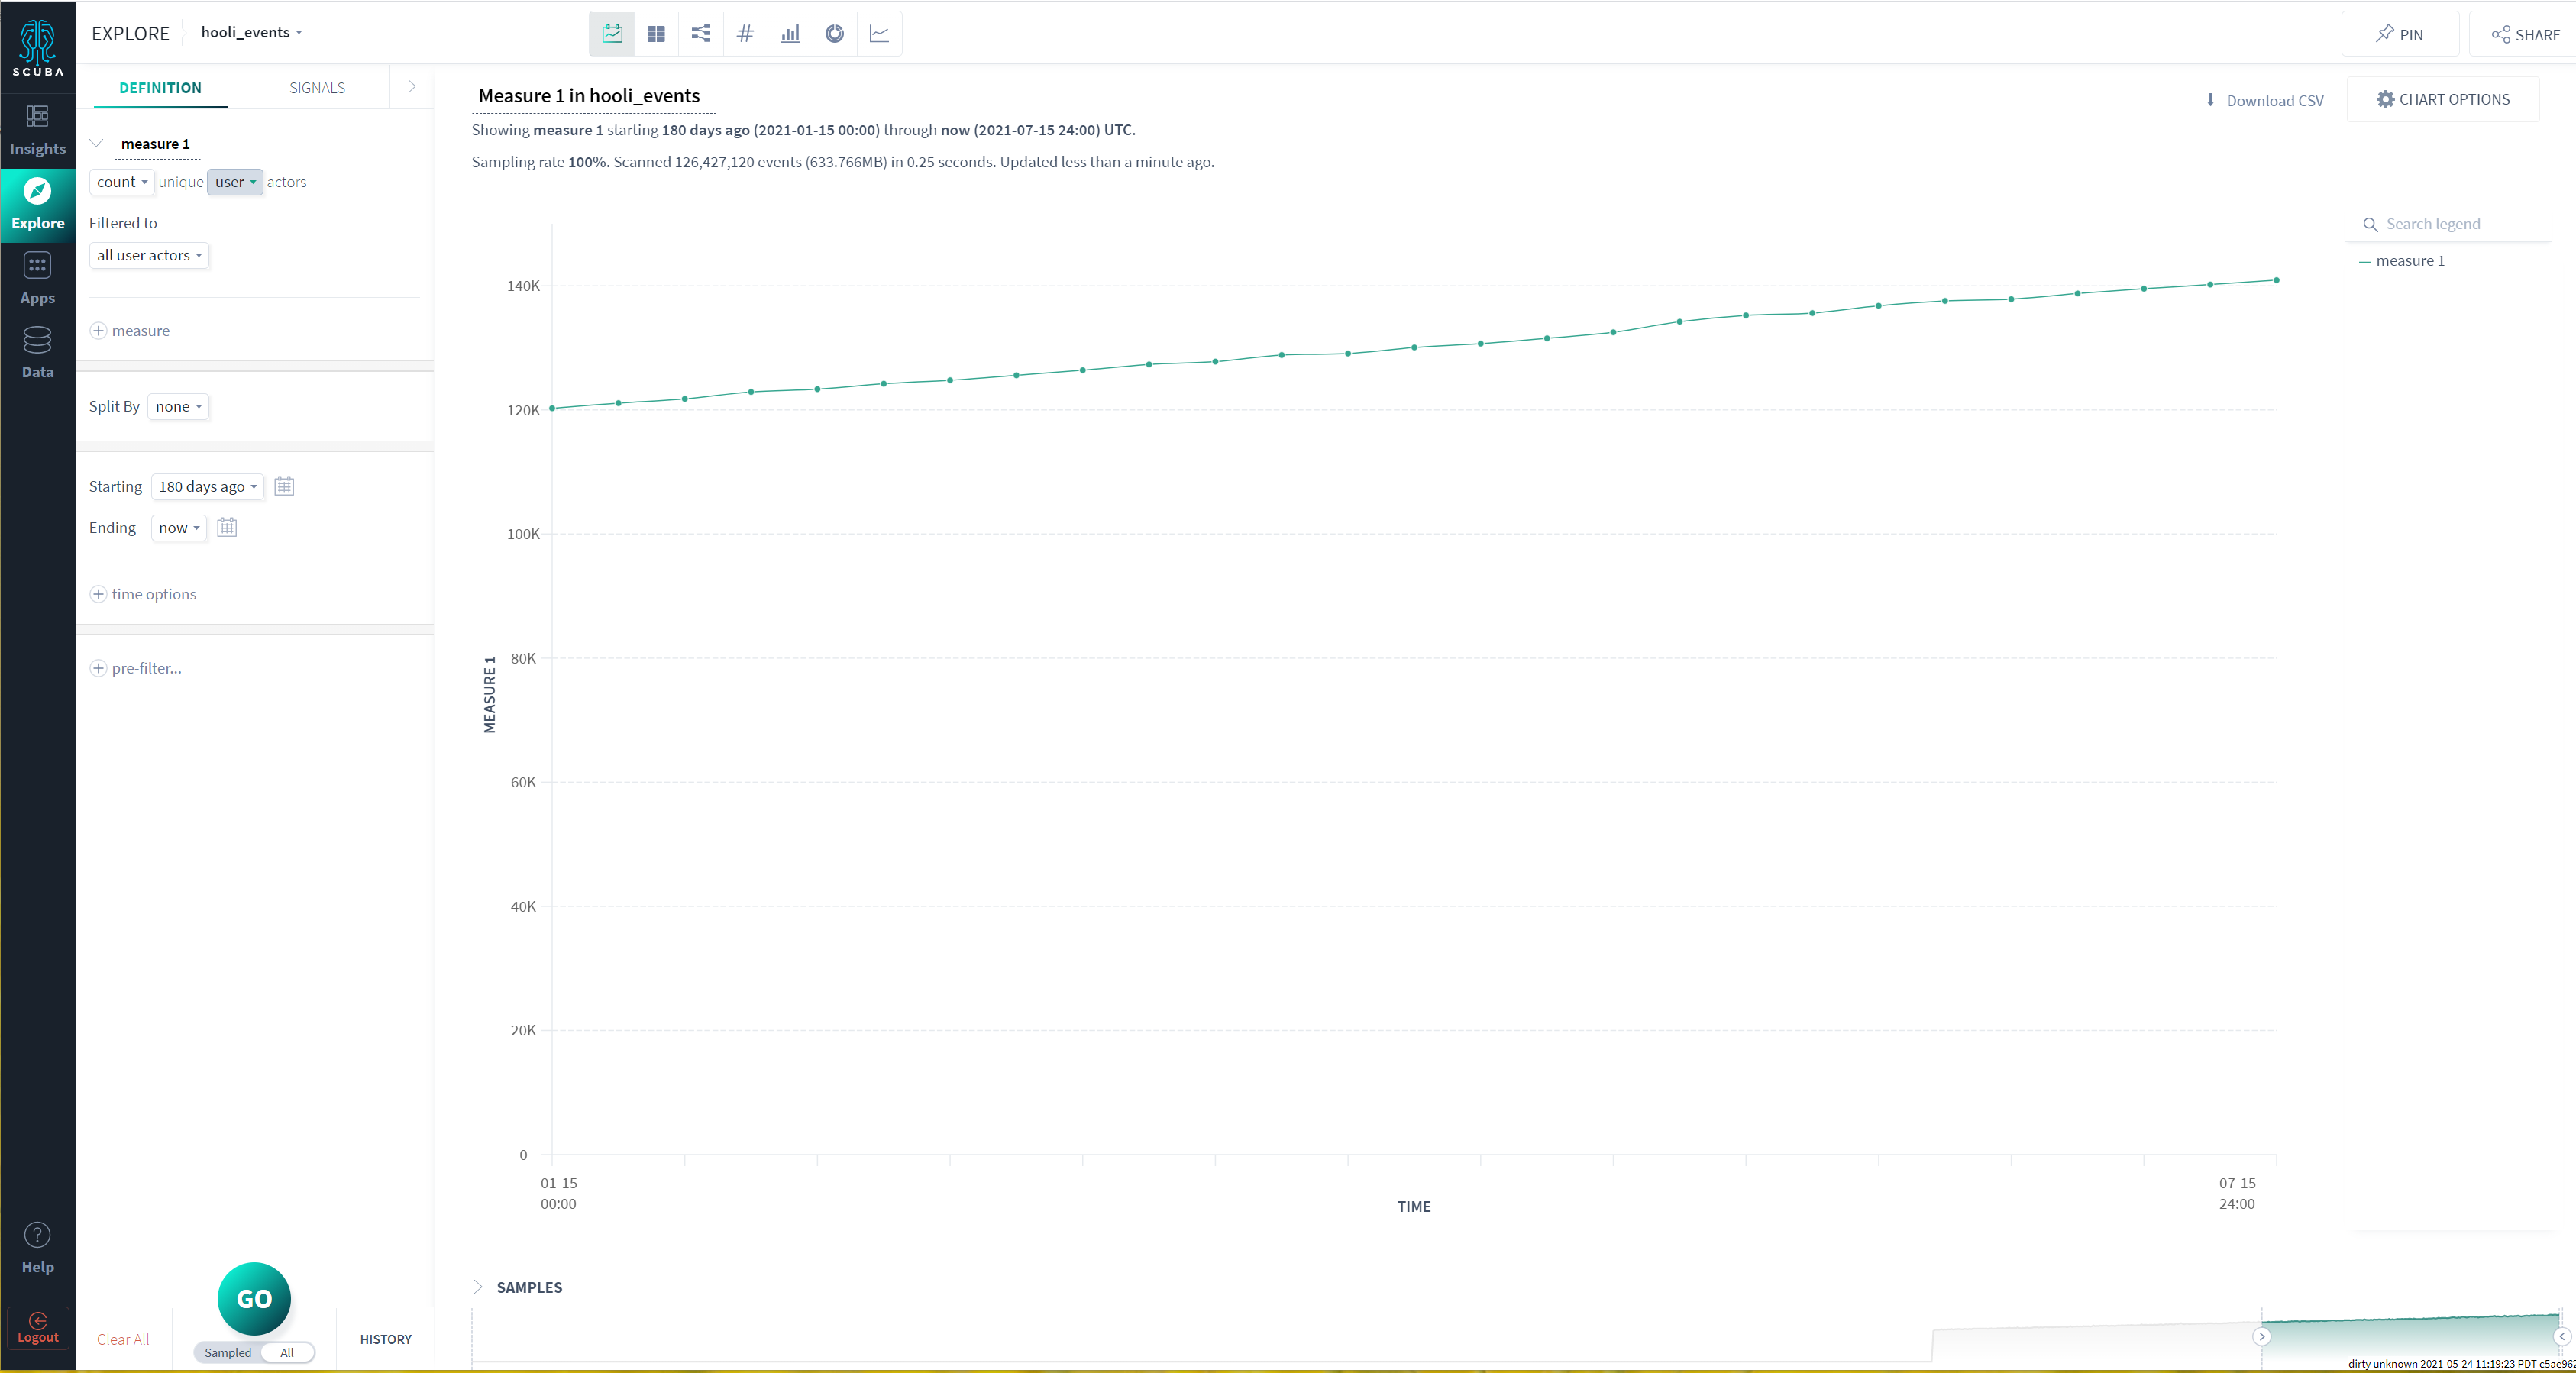Open the Ending date calendar picker
2576x1373 pixels.
227,527
